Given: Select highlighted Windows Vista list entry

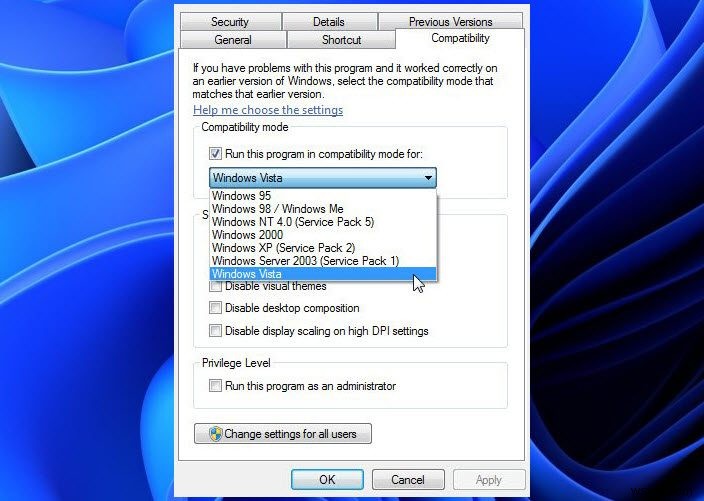Looking at the screenshot, I should [323, 274].
